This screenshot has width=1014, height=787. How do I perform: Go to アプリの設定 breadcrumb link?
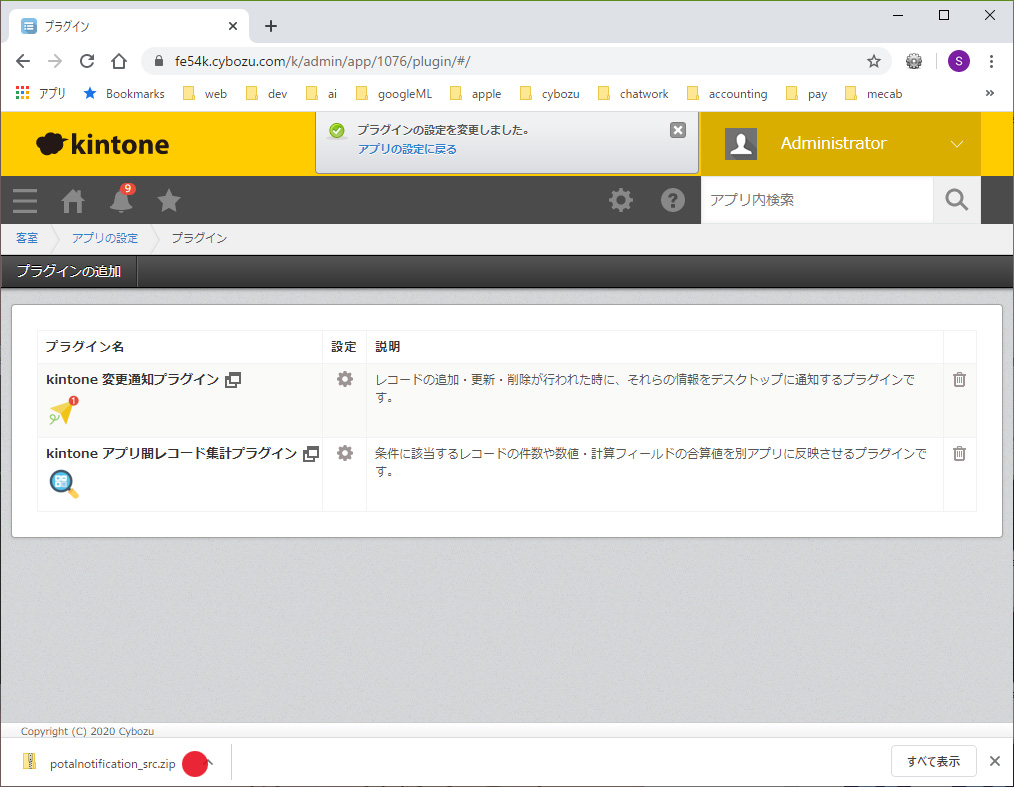(x=105, y=238)
